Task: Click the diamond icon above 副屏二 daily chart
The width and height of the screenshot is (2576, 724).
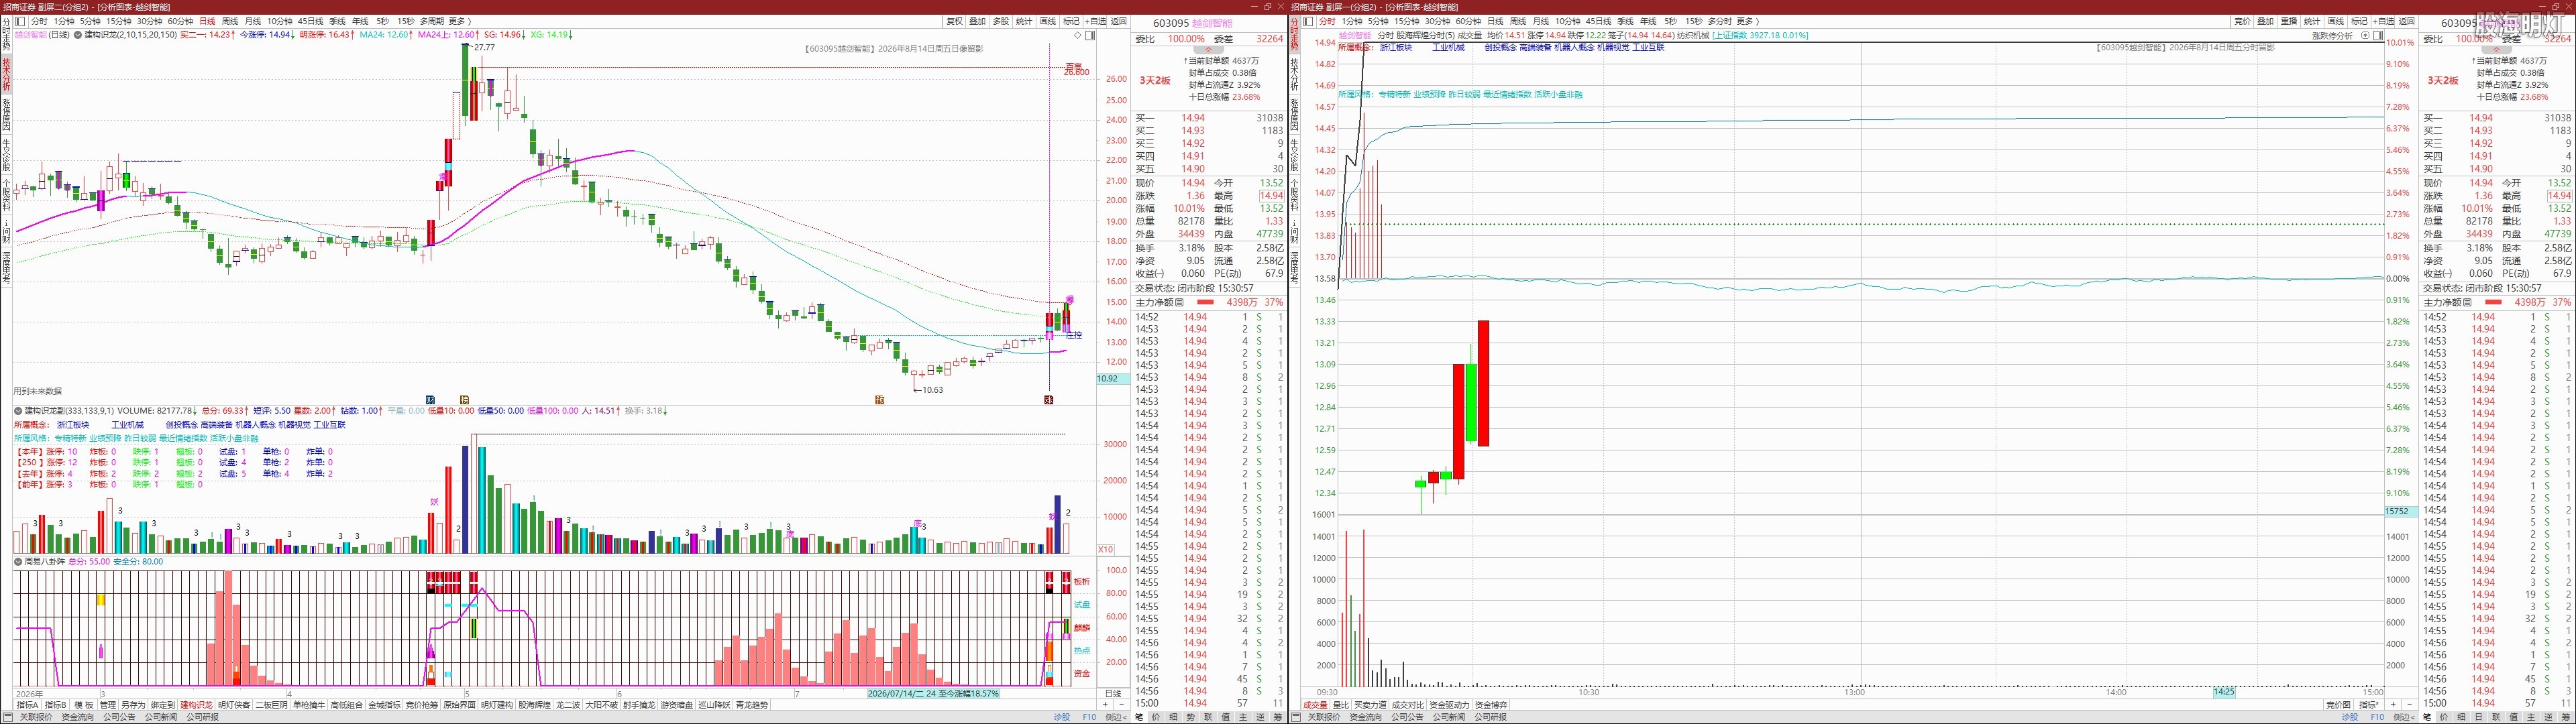Action: (x=1078, y=35)
